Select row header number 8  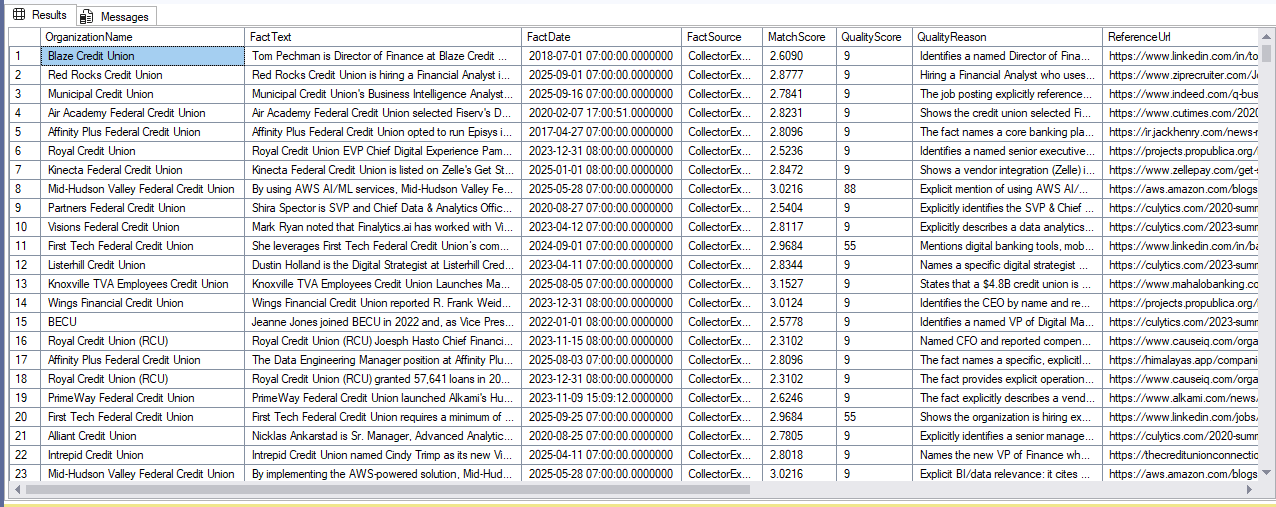pyautogui.click(x=24, y=189)
